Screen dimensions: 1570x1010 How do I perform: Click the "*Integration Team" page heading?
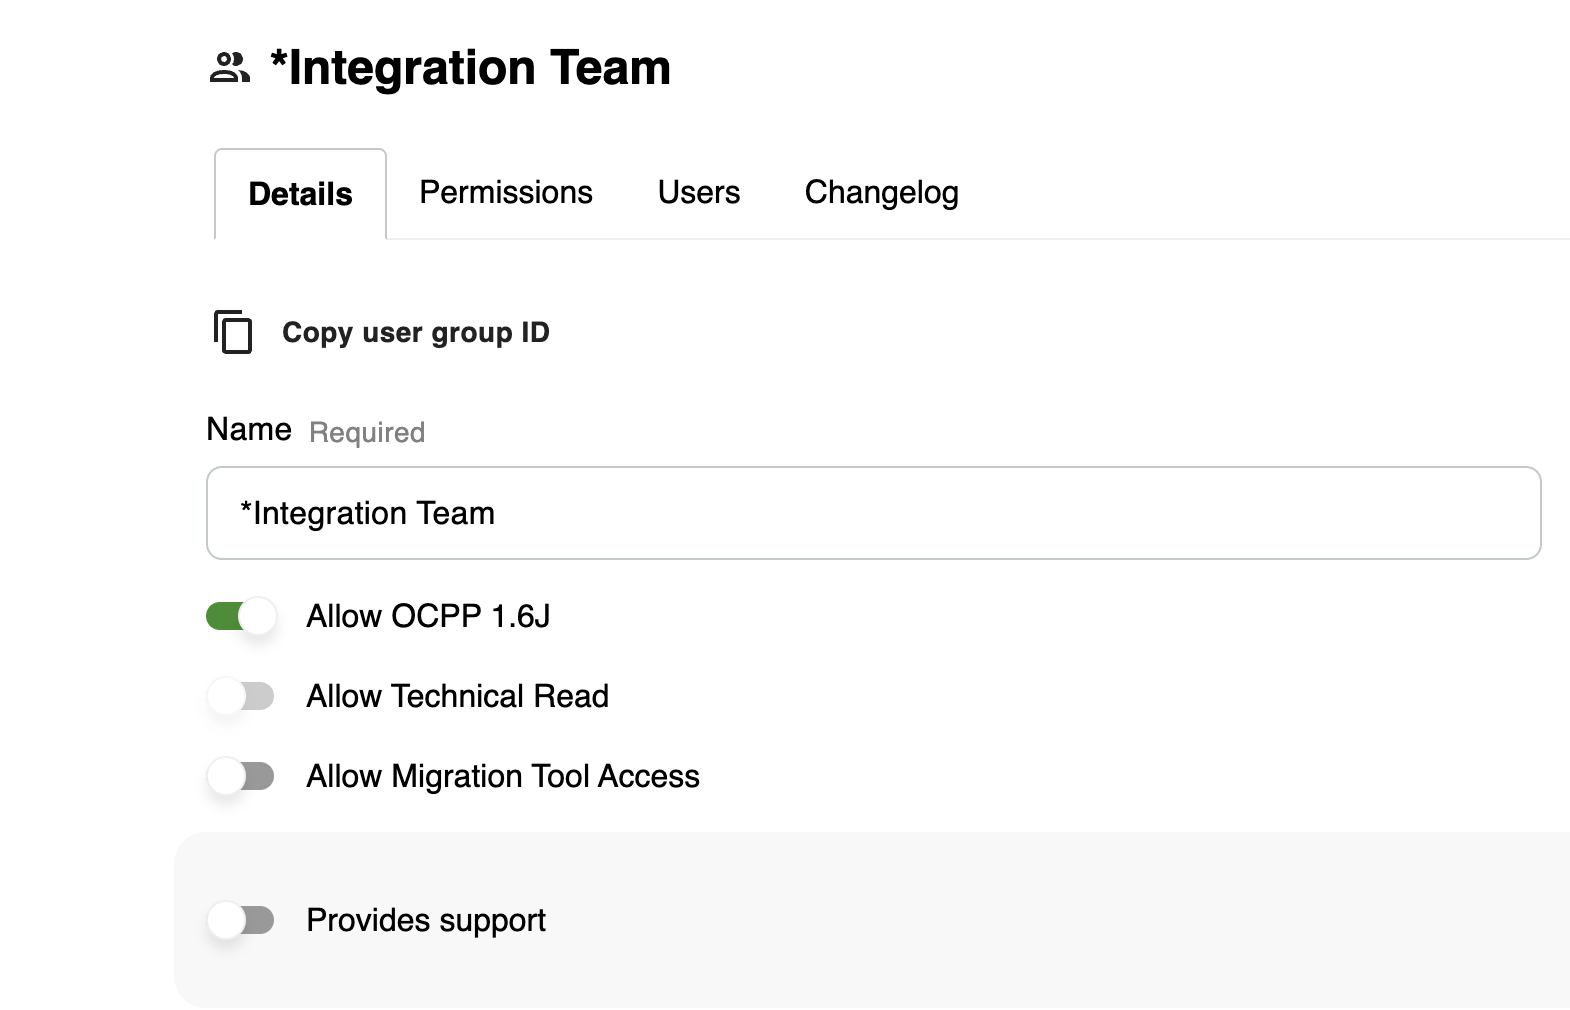(470, 68)
